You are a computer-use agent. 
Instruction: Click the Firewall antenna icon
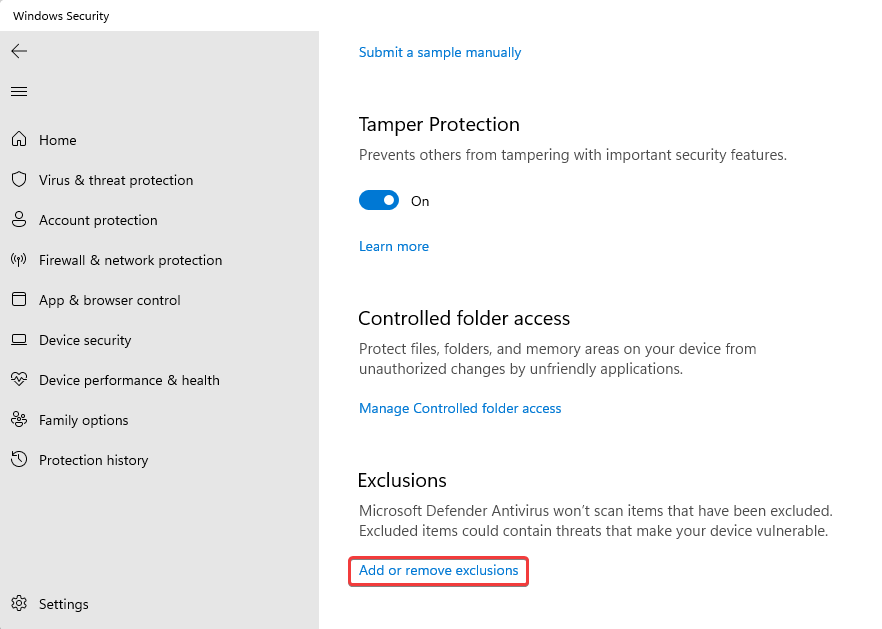tap(19, 259)
